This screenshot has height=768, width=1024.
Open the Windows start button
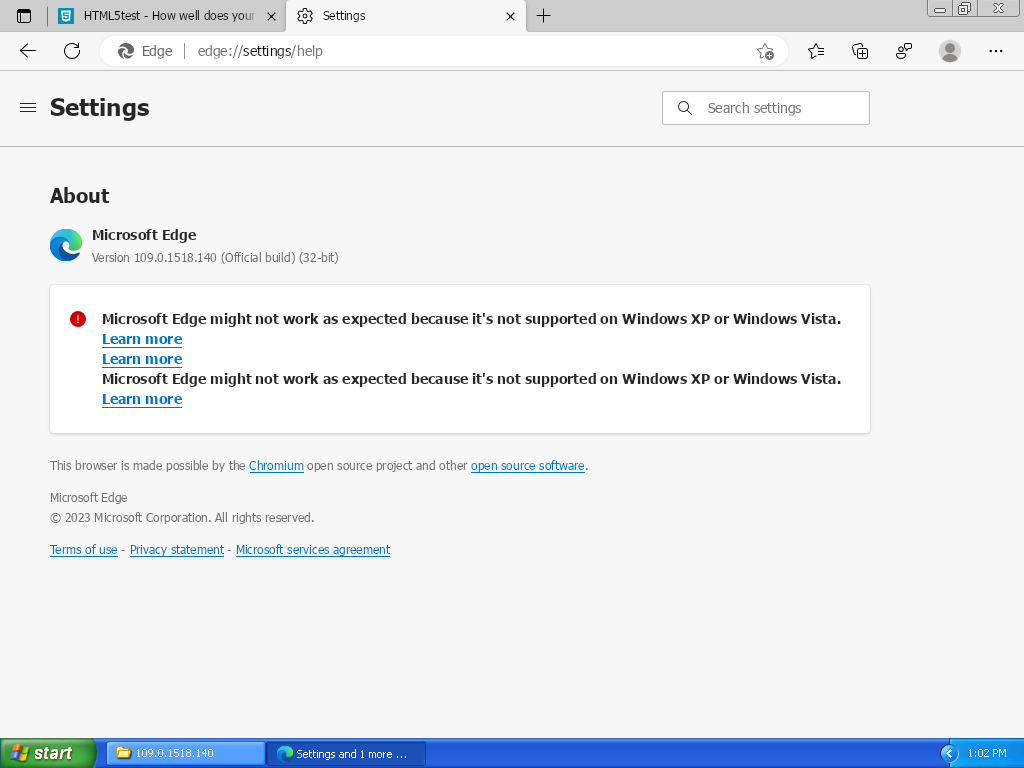click(47, 753)
